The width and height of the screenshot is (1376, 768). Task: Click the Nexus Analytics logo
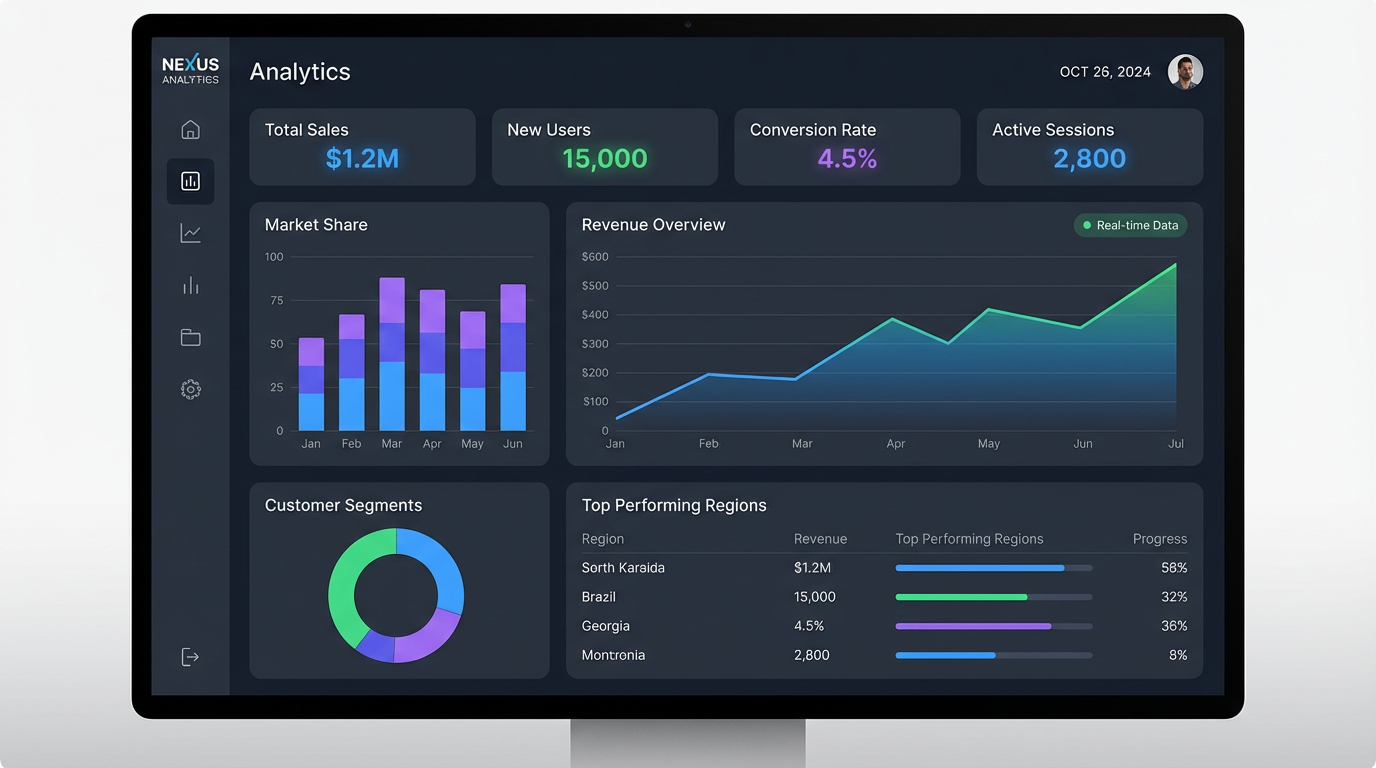190,70
